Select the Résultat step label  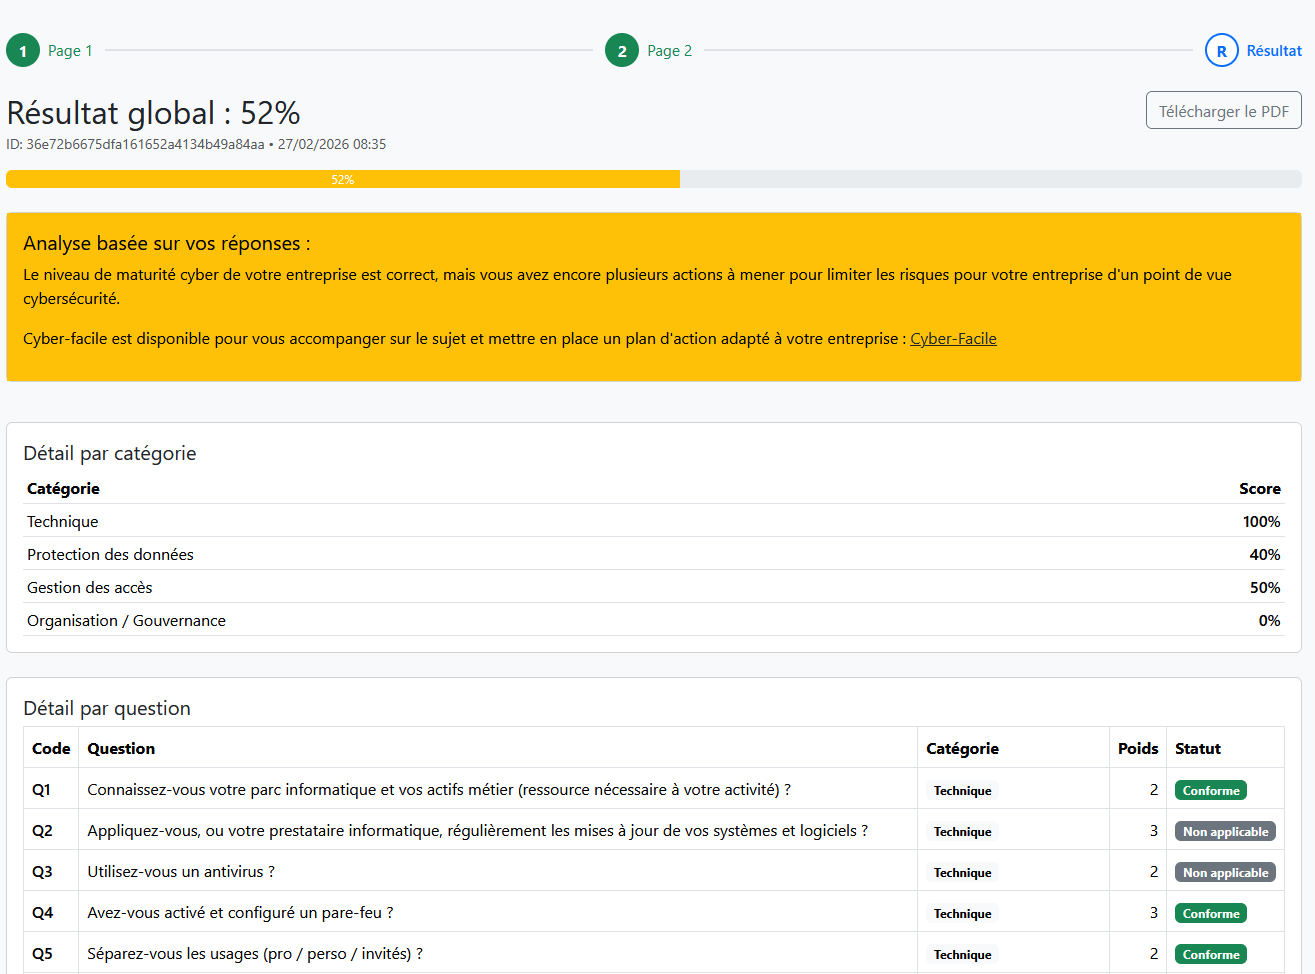pos(1273,51)
